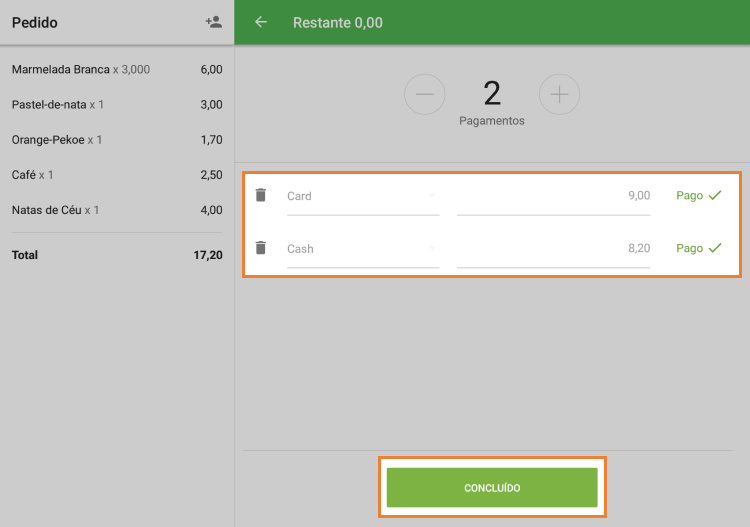Select the Café order item
The width and height of the screenshot is (750, 527).
click(x=116, y=175)
